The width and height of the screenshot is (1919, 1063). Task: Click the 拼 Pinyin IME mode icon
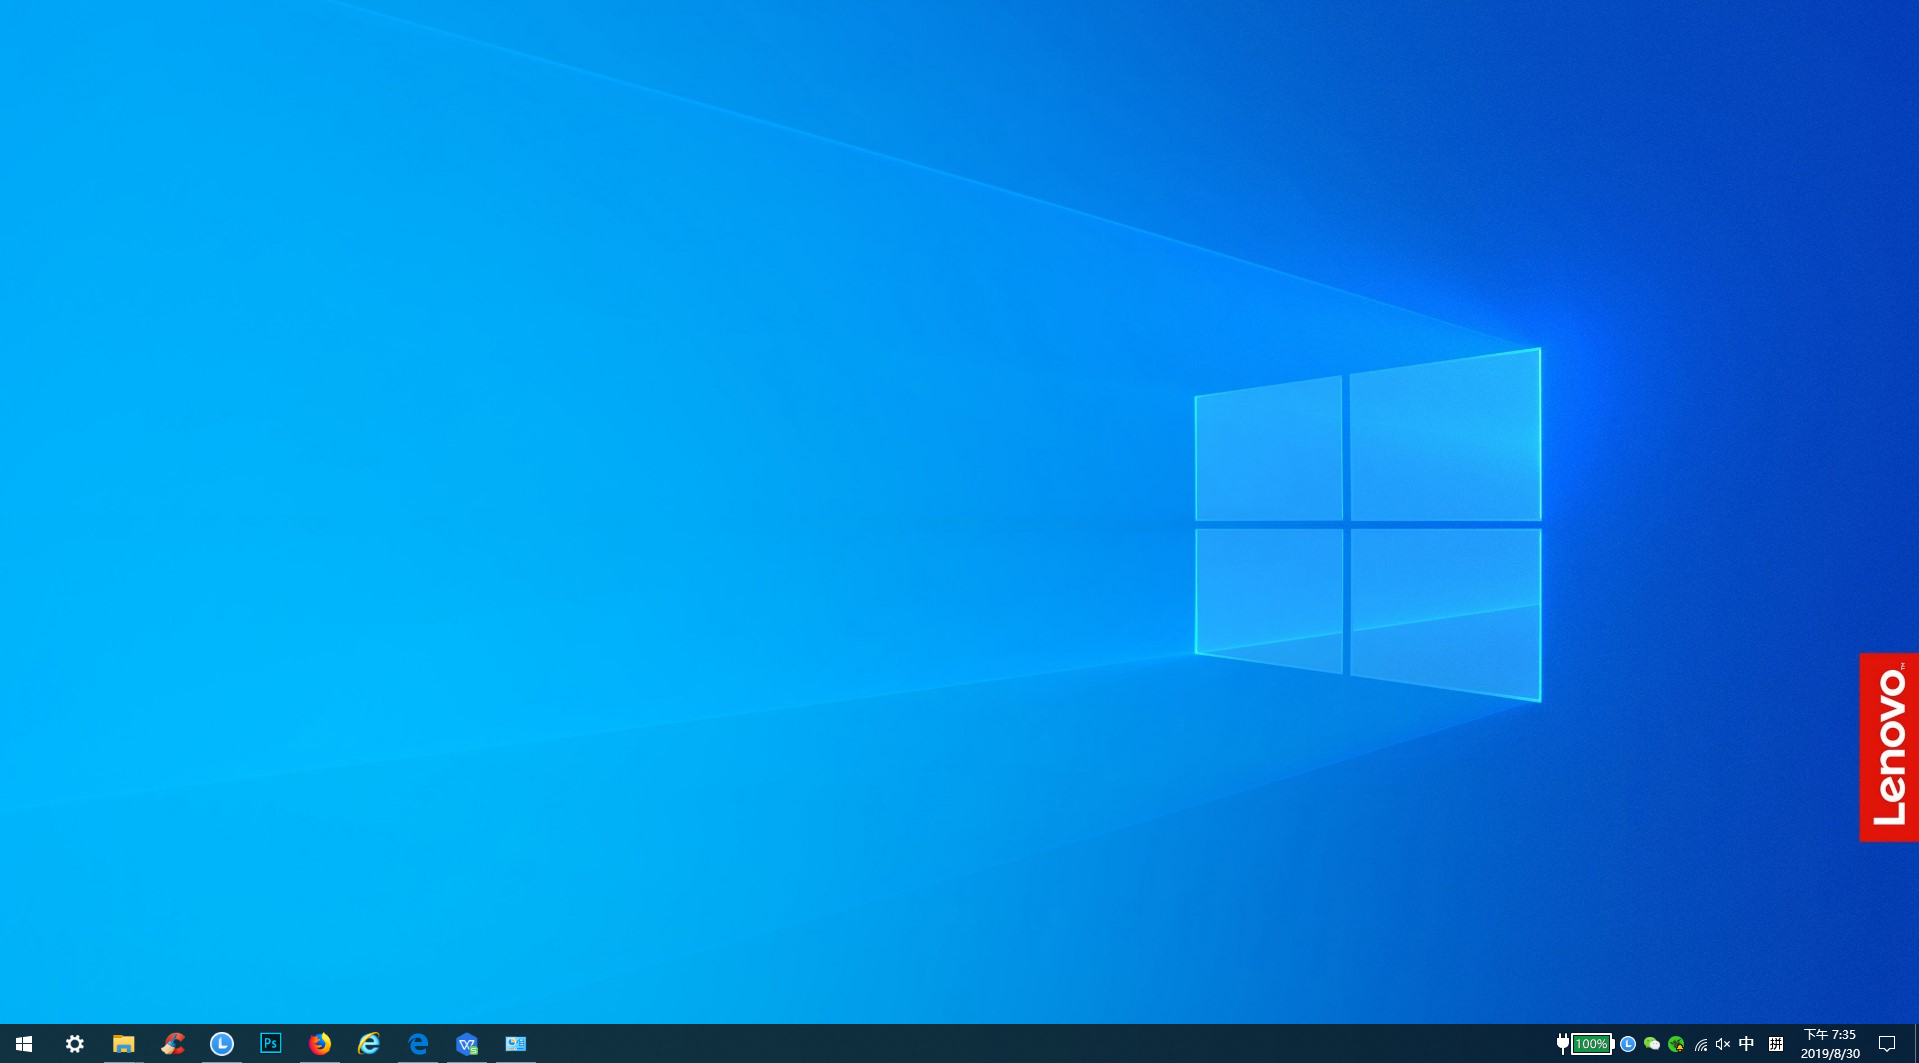pos(1776,1044)
